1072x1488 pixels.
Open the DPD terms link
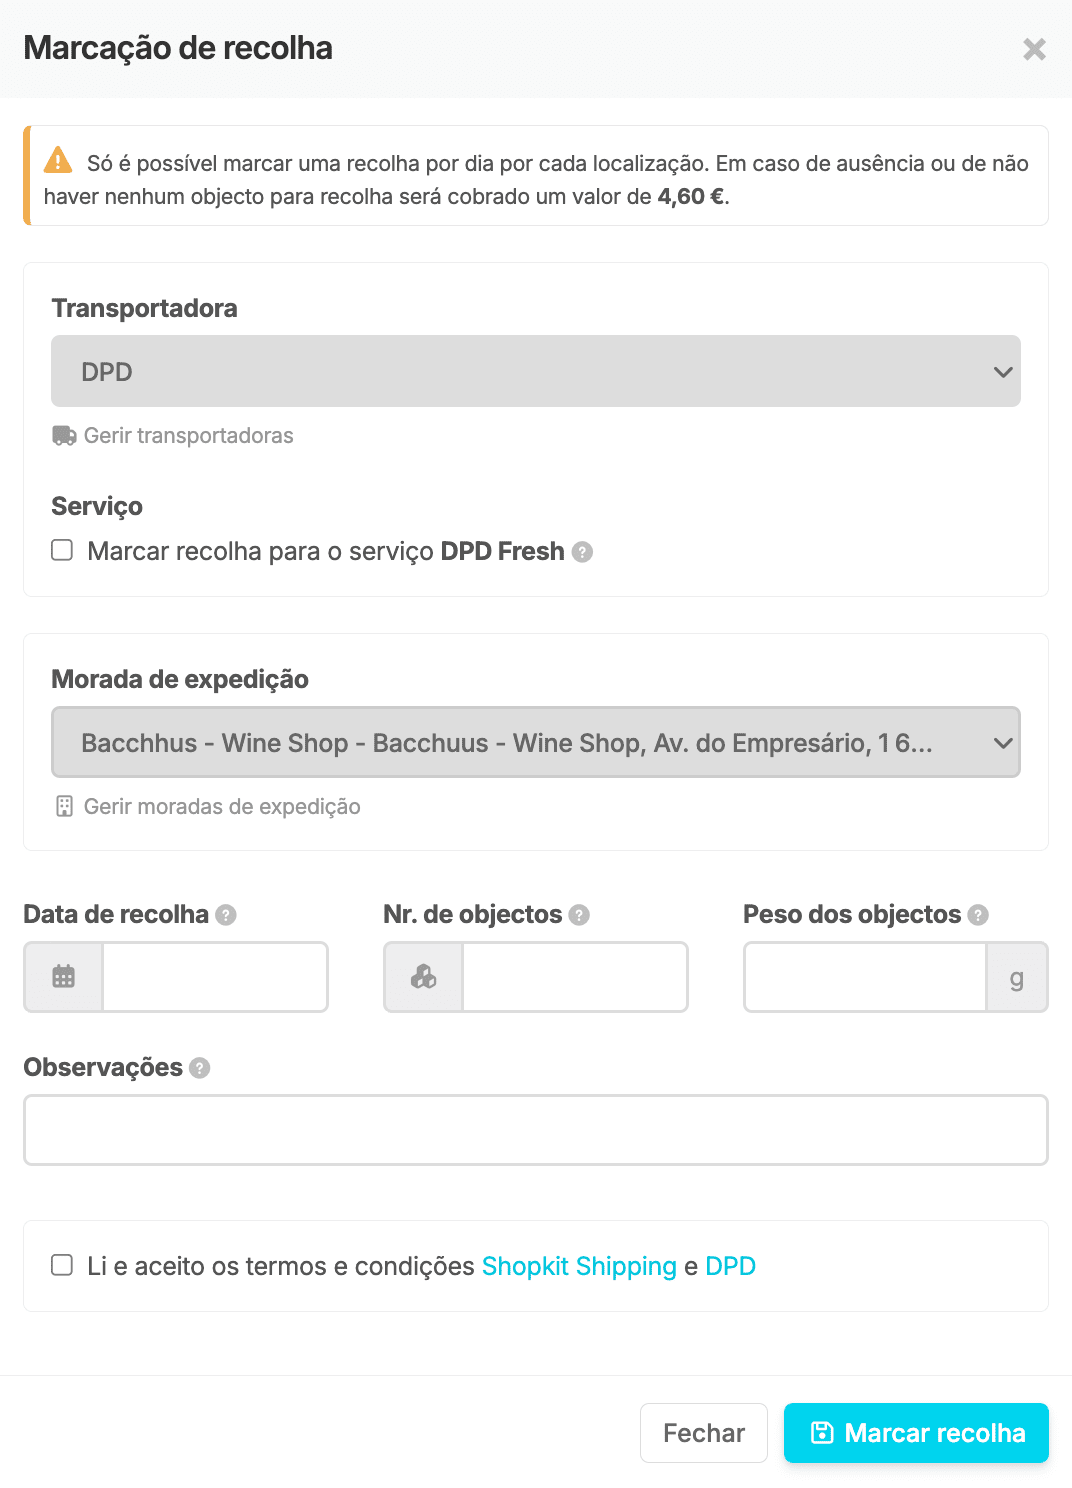point(730,1266)
